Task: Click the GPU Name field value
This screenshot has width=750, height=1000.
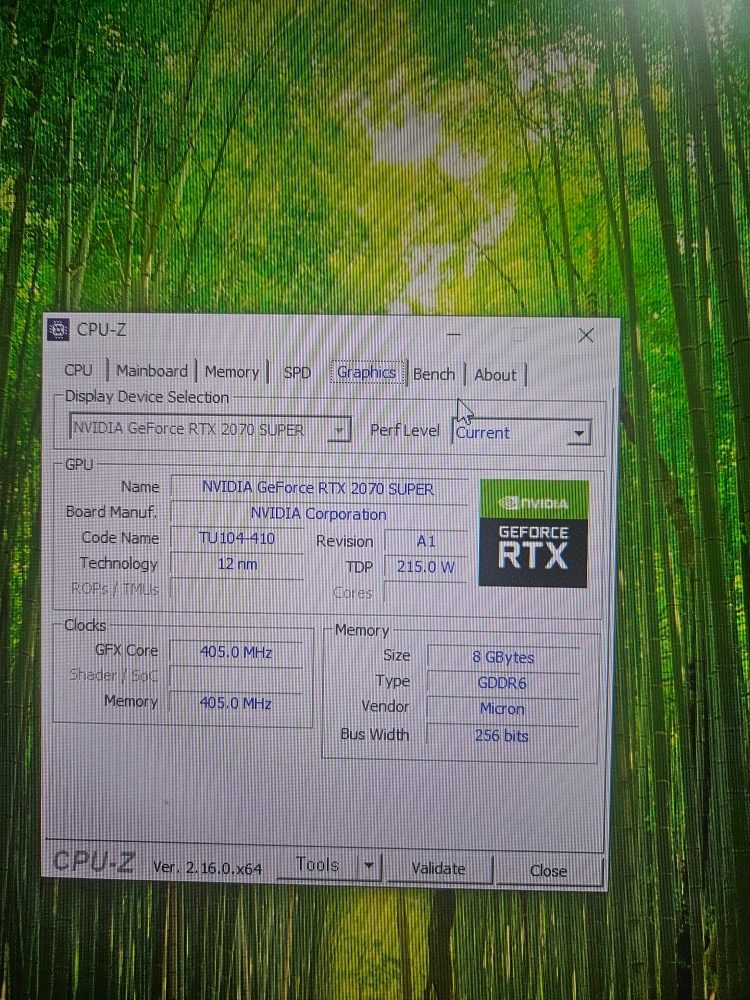Action: click(x=318, y=489)
